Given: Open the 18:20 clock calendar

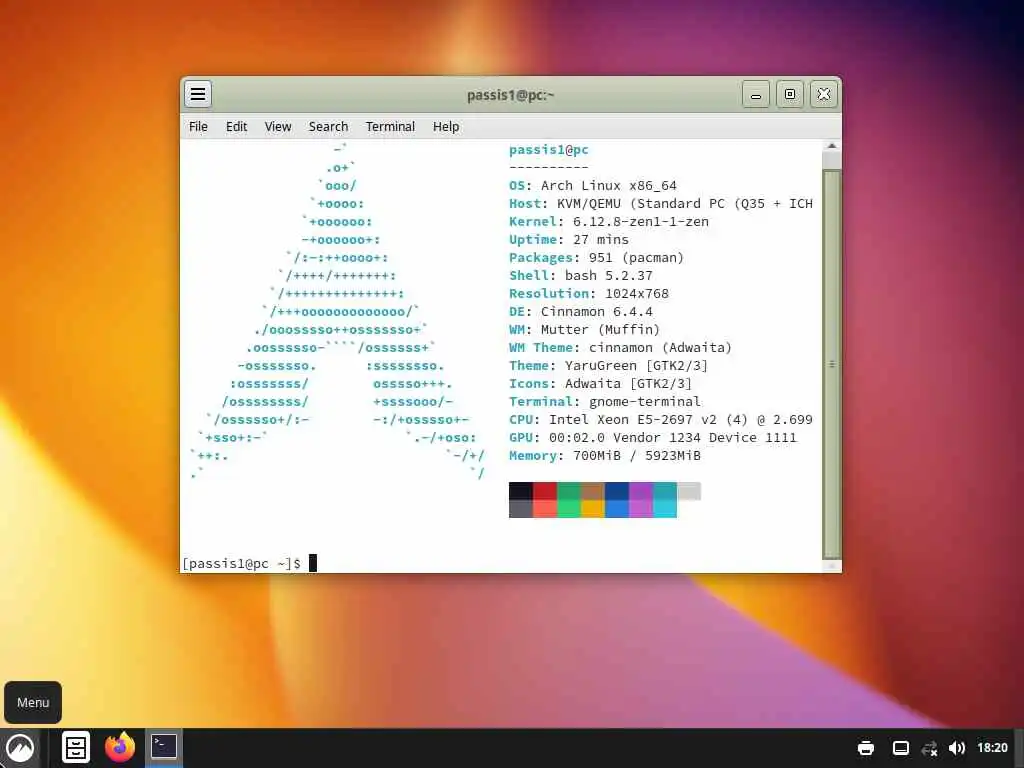Looking at the screenshot, I should 992,748.
